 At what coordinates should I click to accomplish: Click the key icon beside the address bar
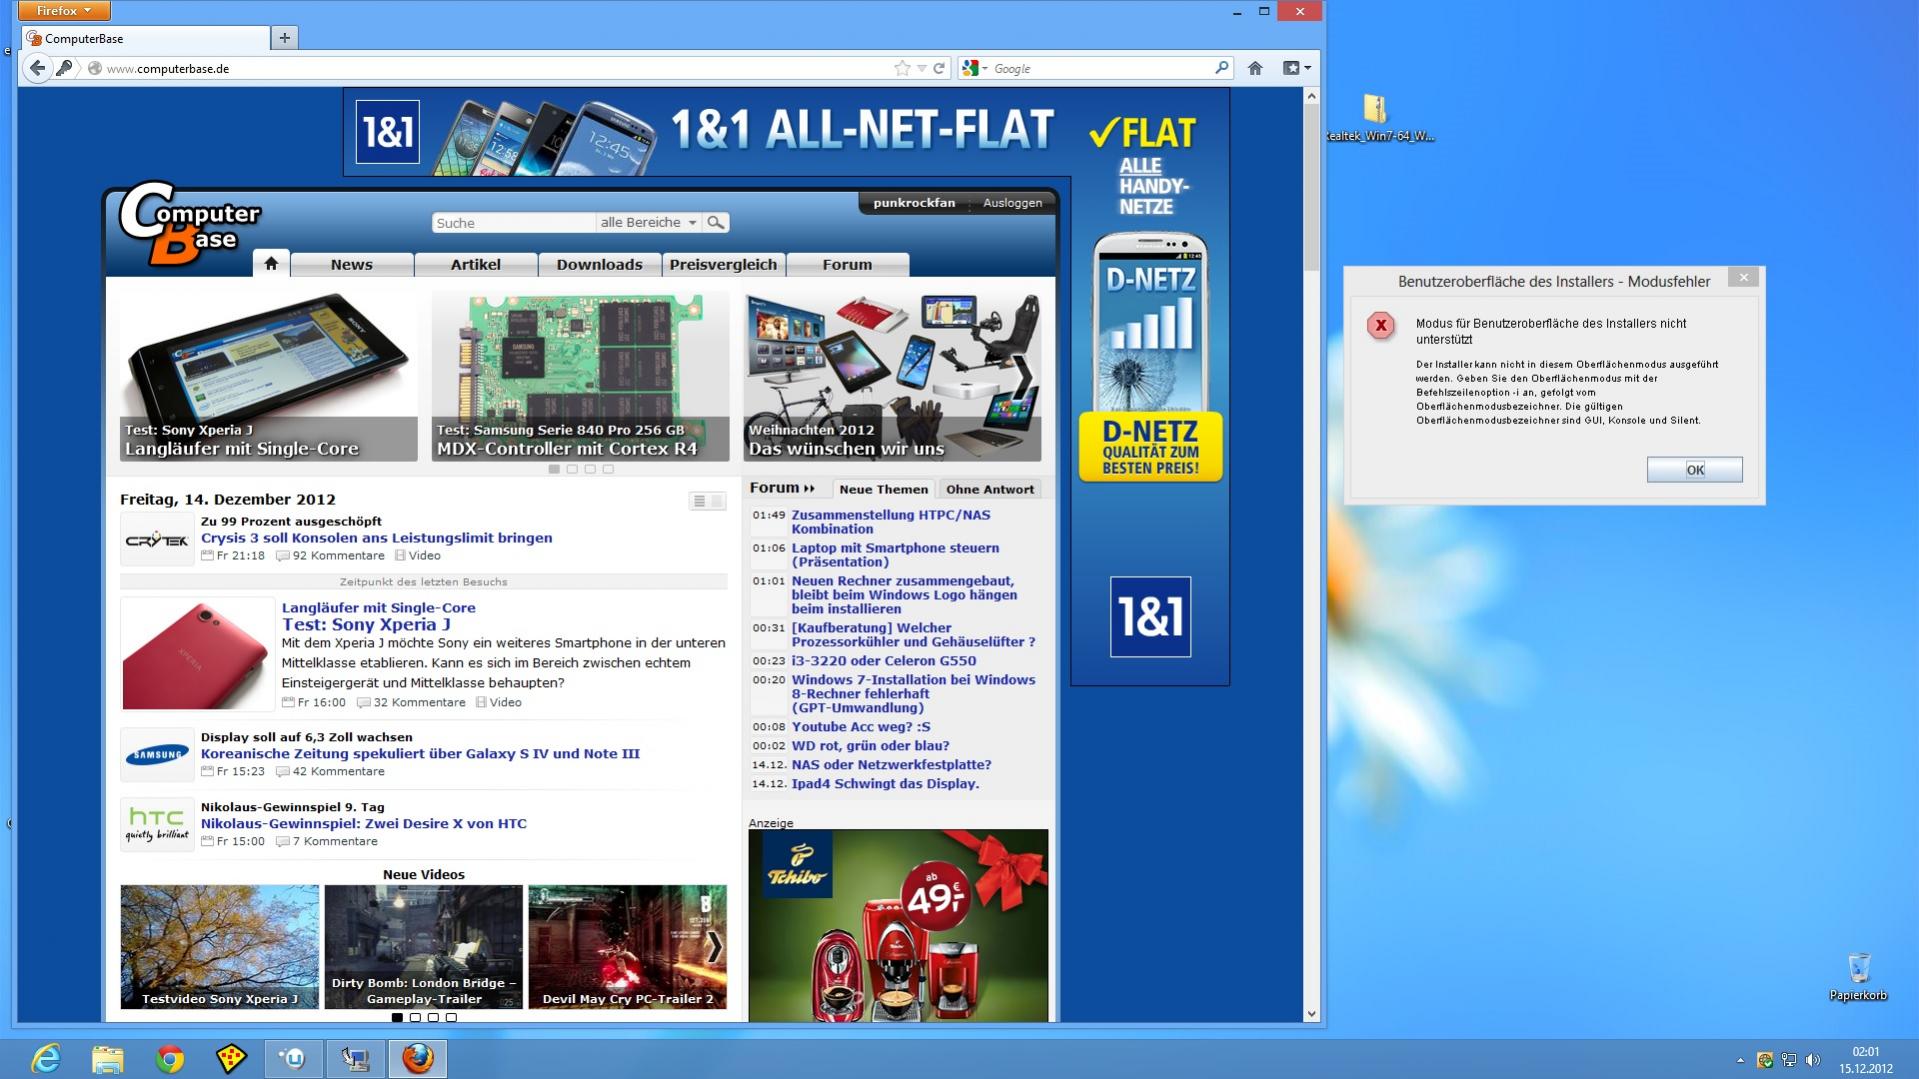[x=65, y=68]
